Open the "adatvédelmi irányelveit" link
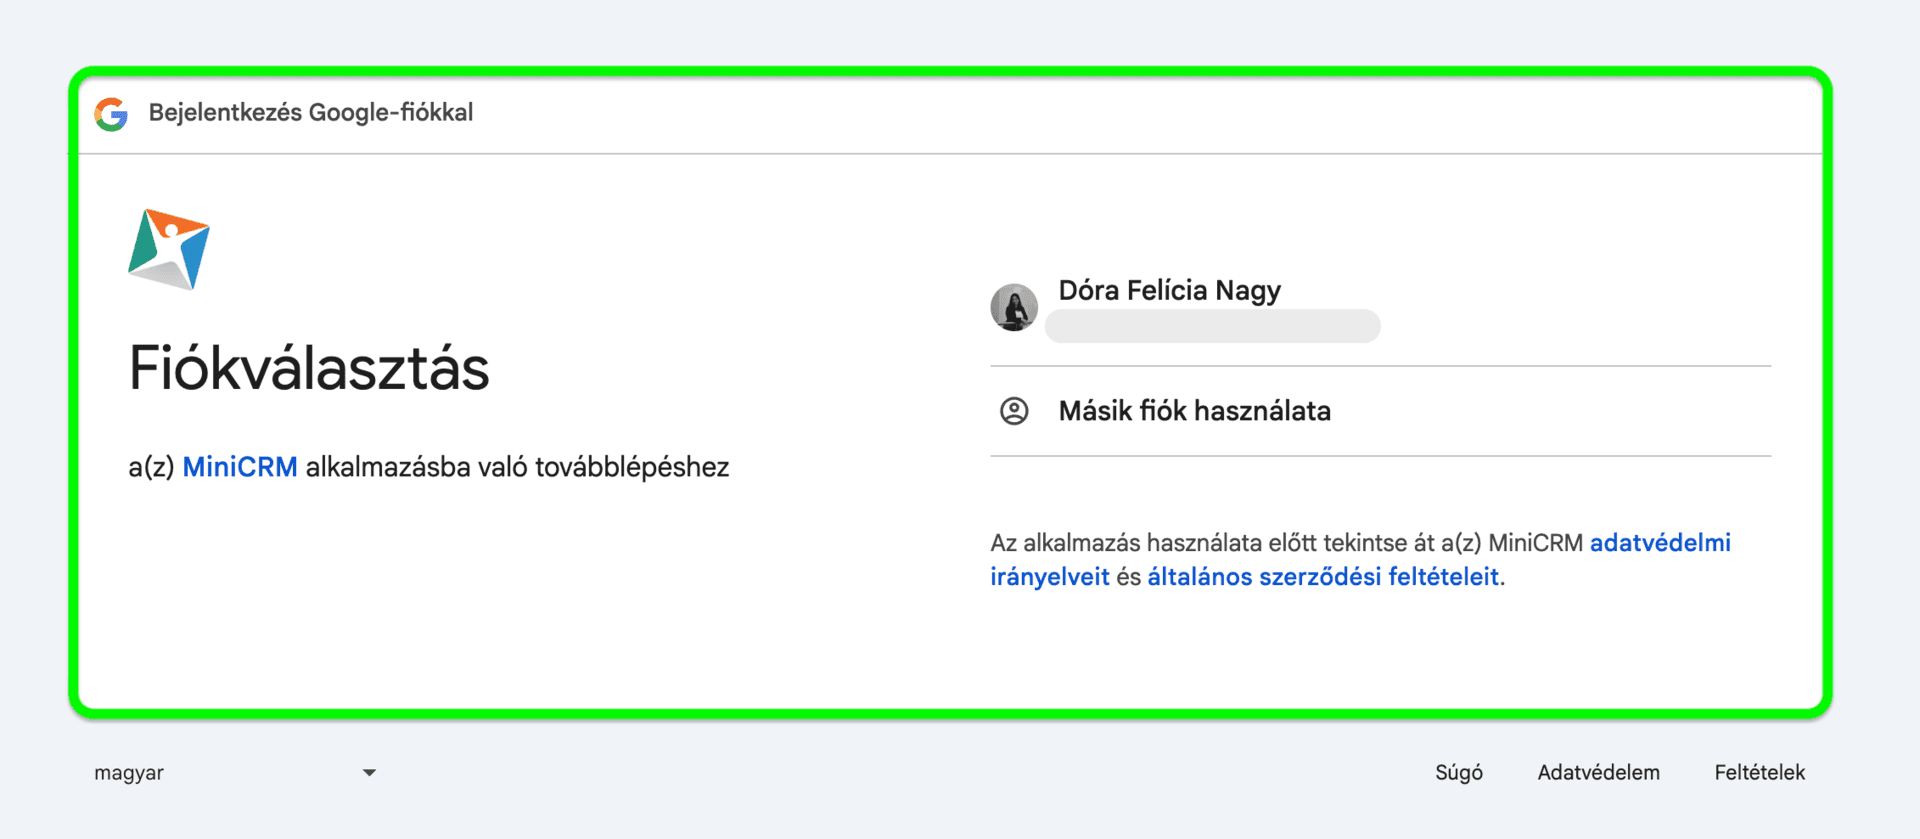Viewport: 1920px width, 839px height. (x=1659, y=543)
